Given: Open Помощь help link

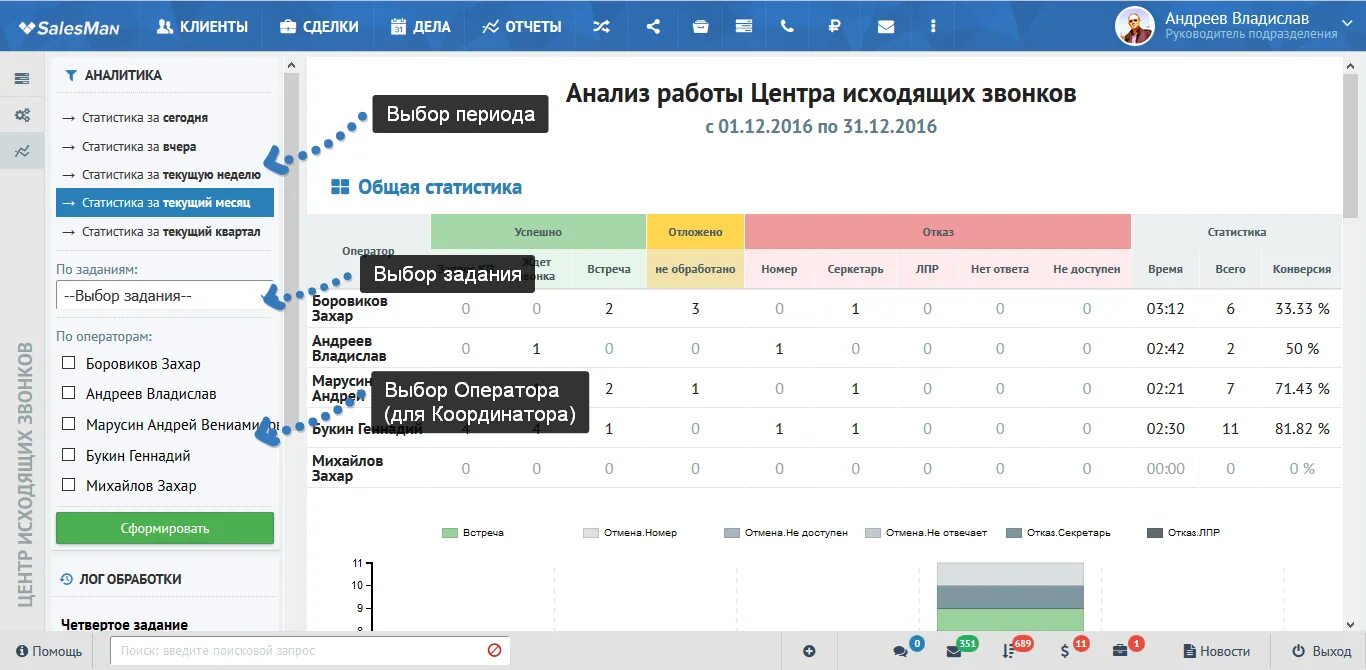Looking at the screenshot, I should click(x=48, y=651).
